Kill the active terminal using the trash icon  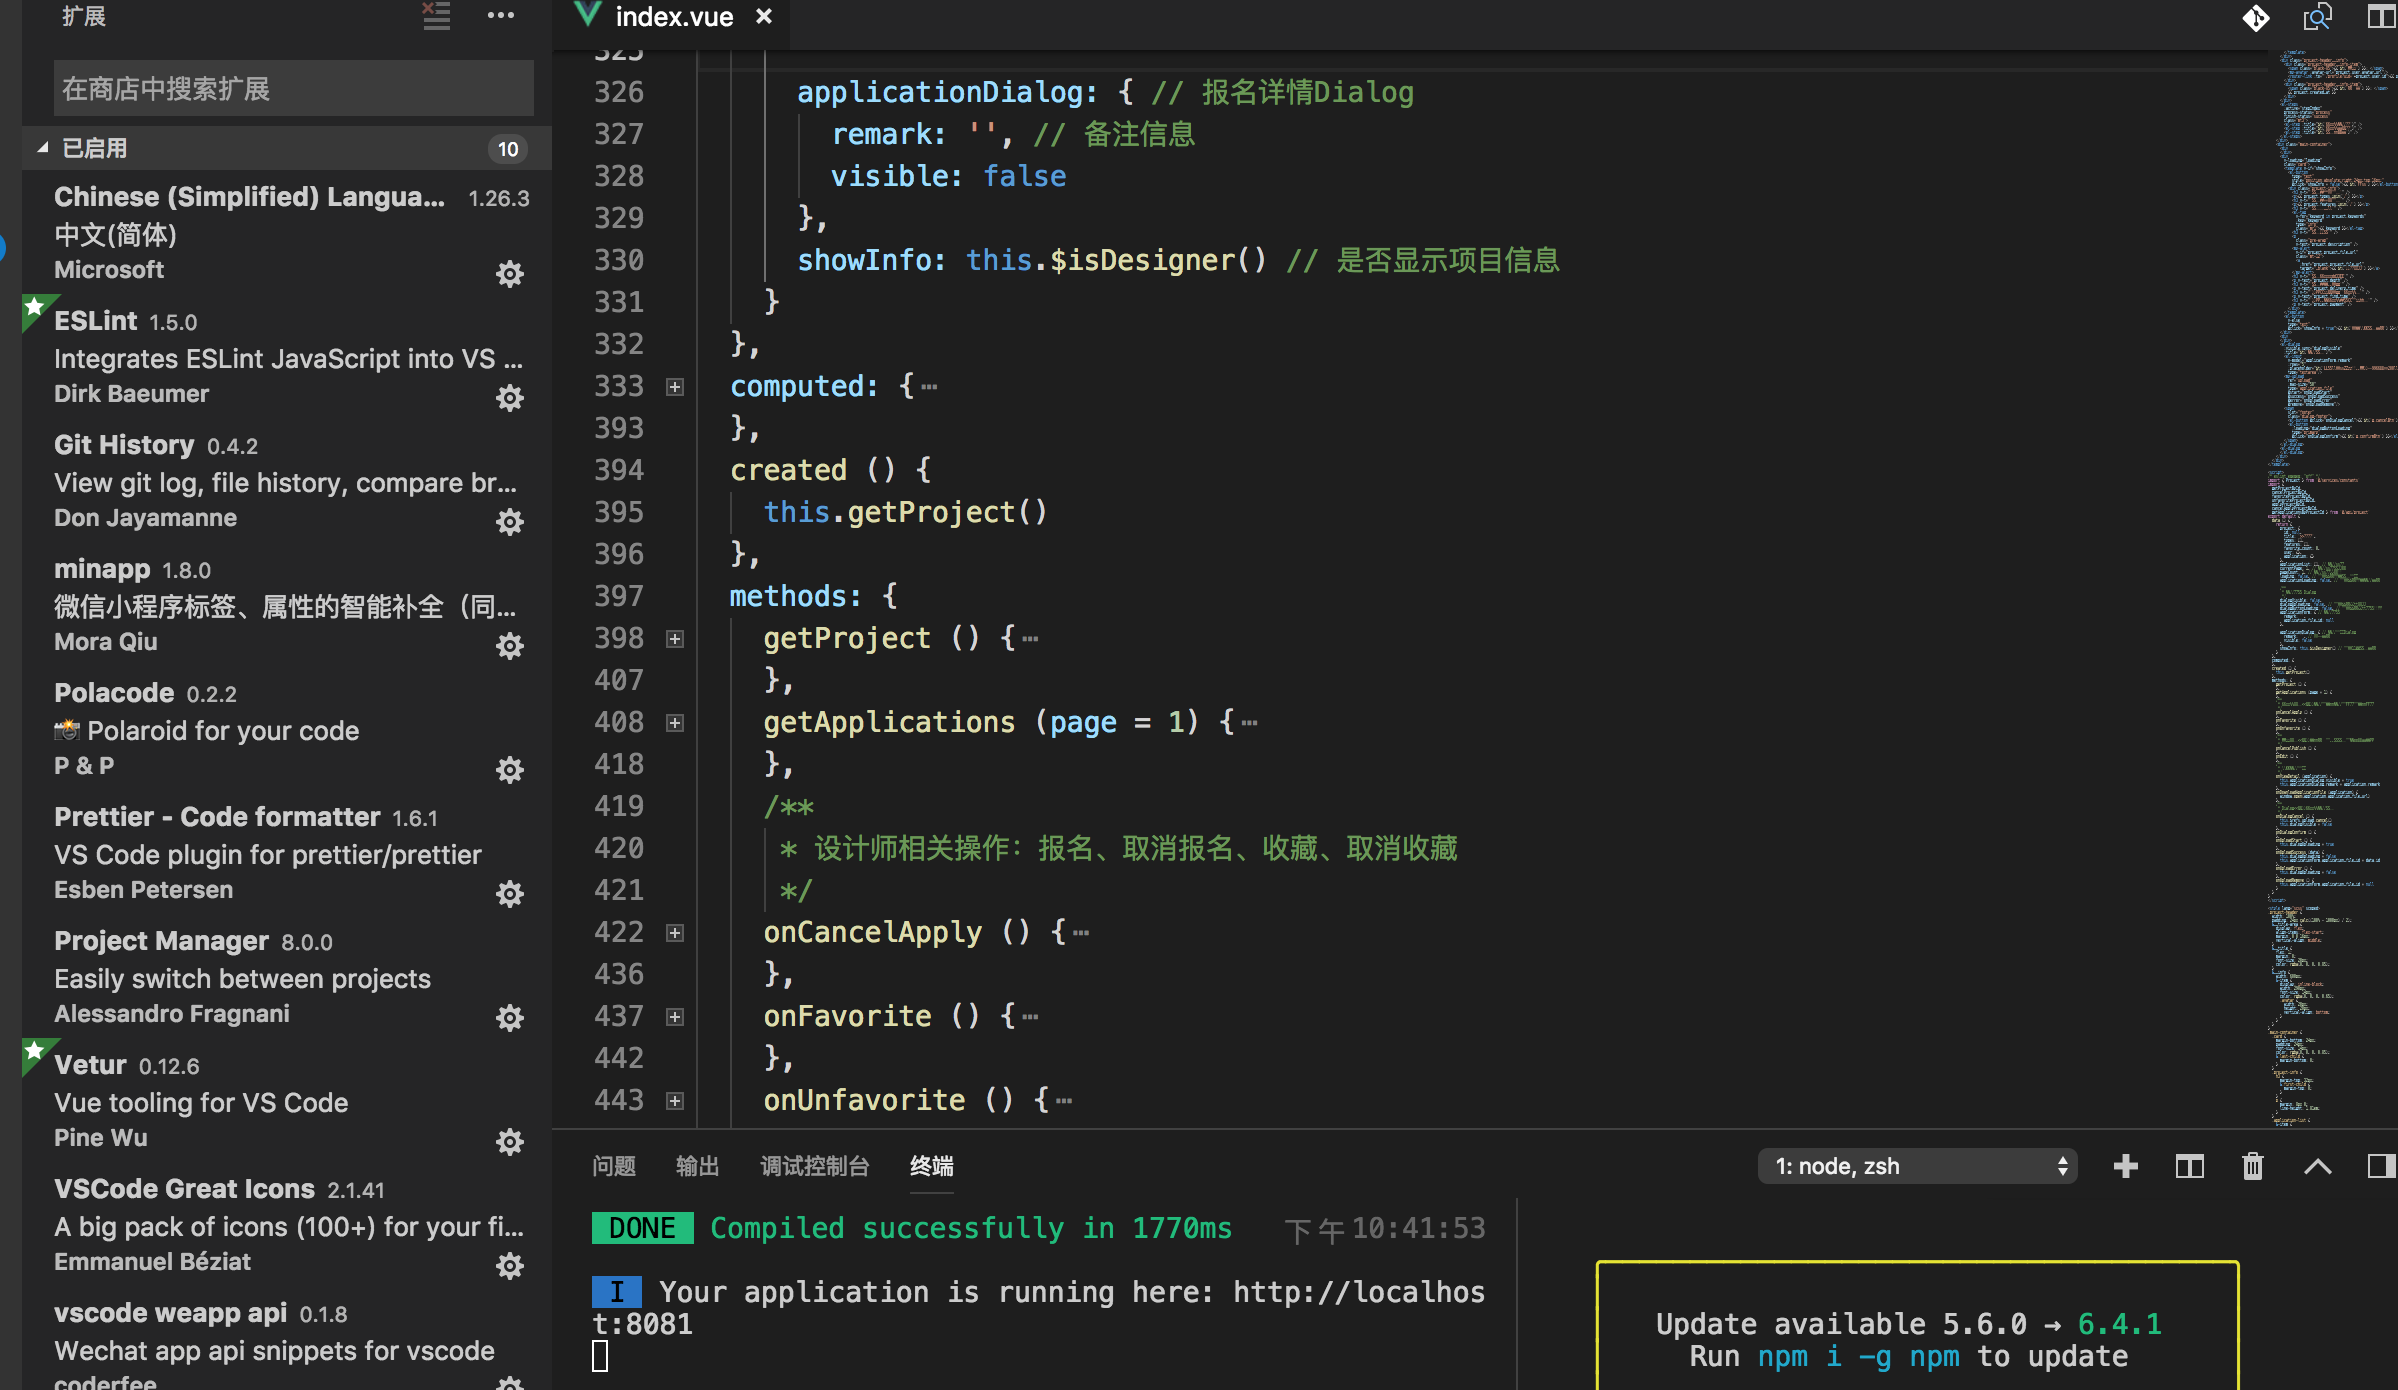tap(2252, 1165)
